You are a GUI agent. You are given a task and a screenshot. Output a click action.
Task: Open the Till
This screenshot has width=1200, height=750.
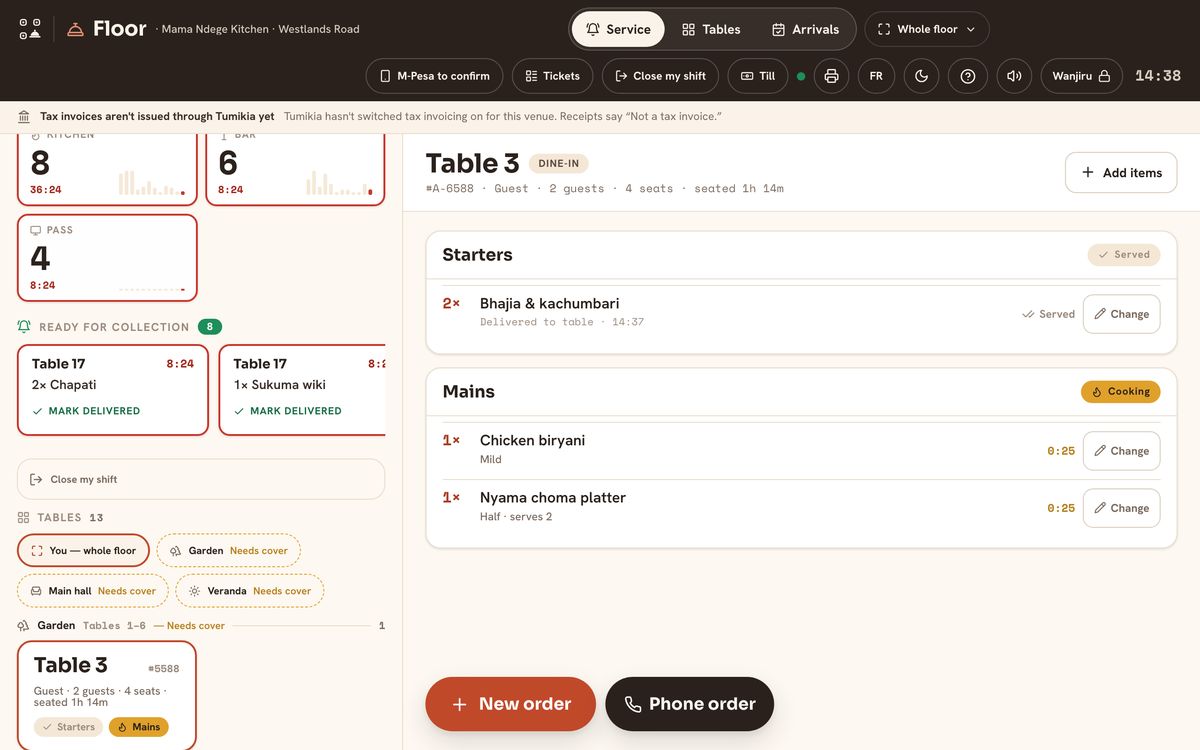[x=758, y=76]
